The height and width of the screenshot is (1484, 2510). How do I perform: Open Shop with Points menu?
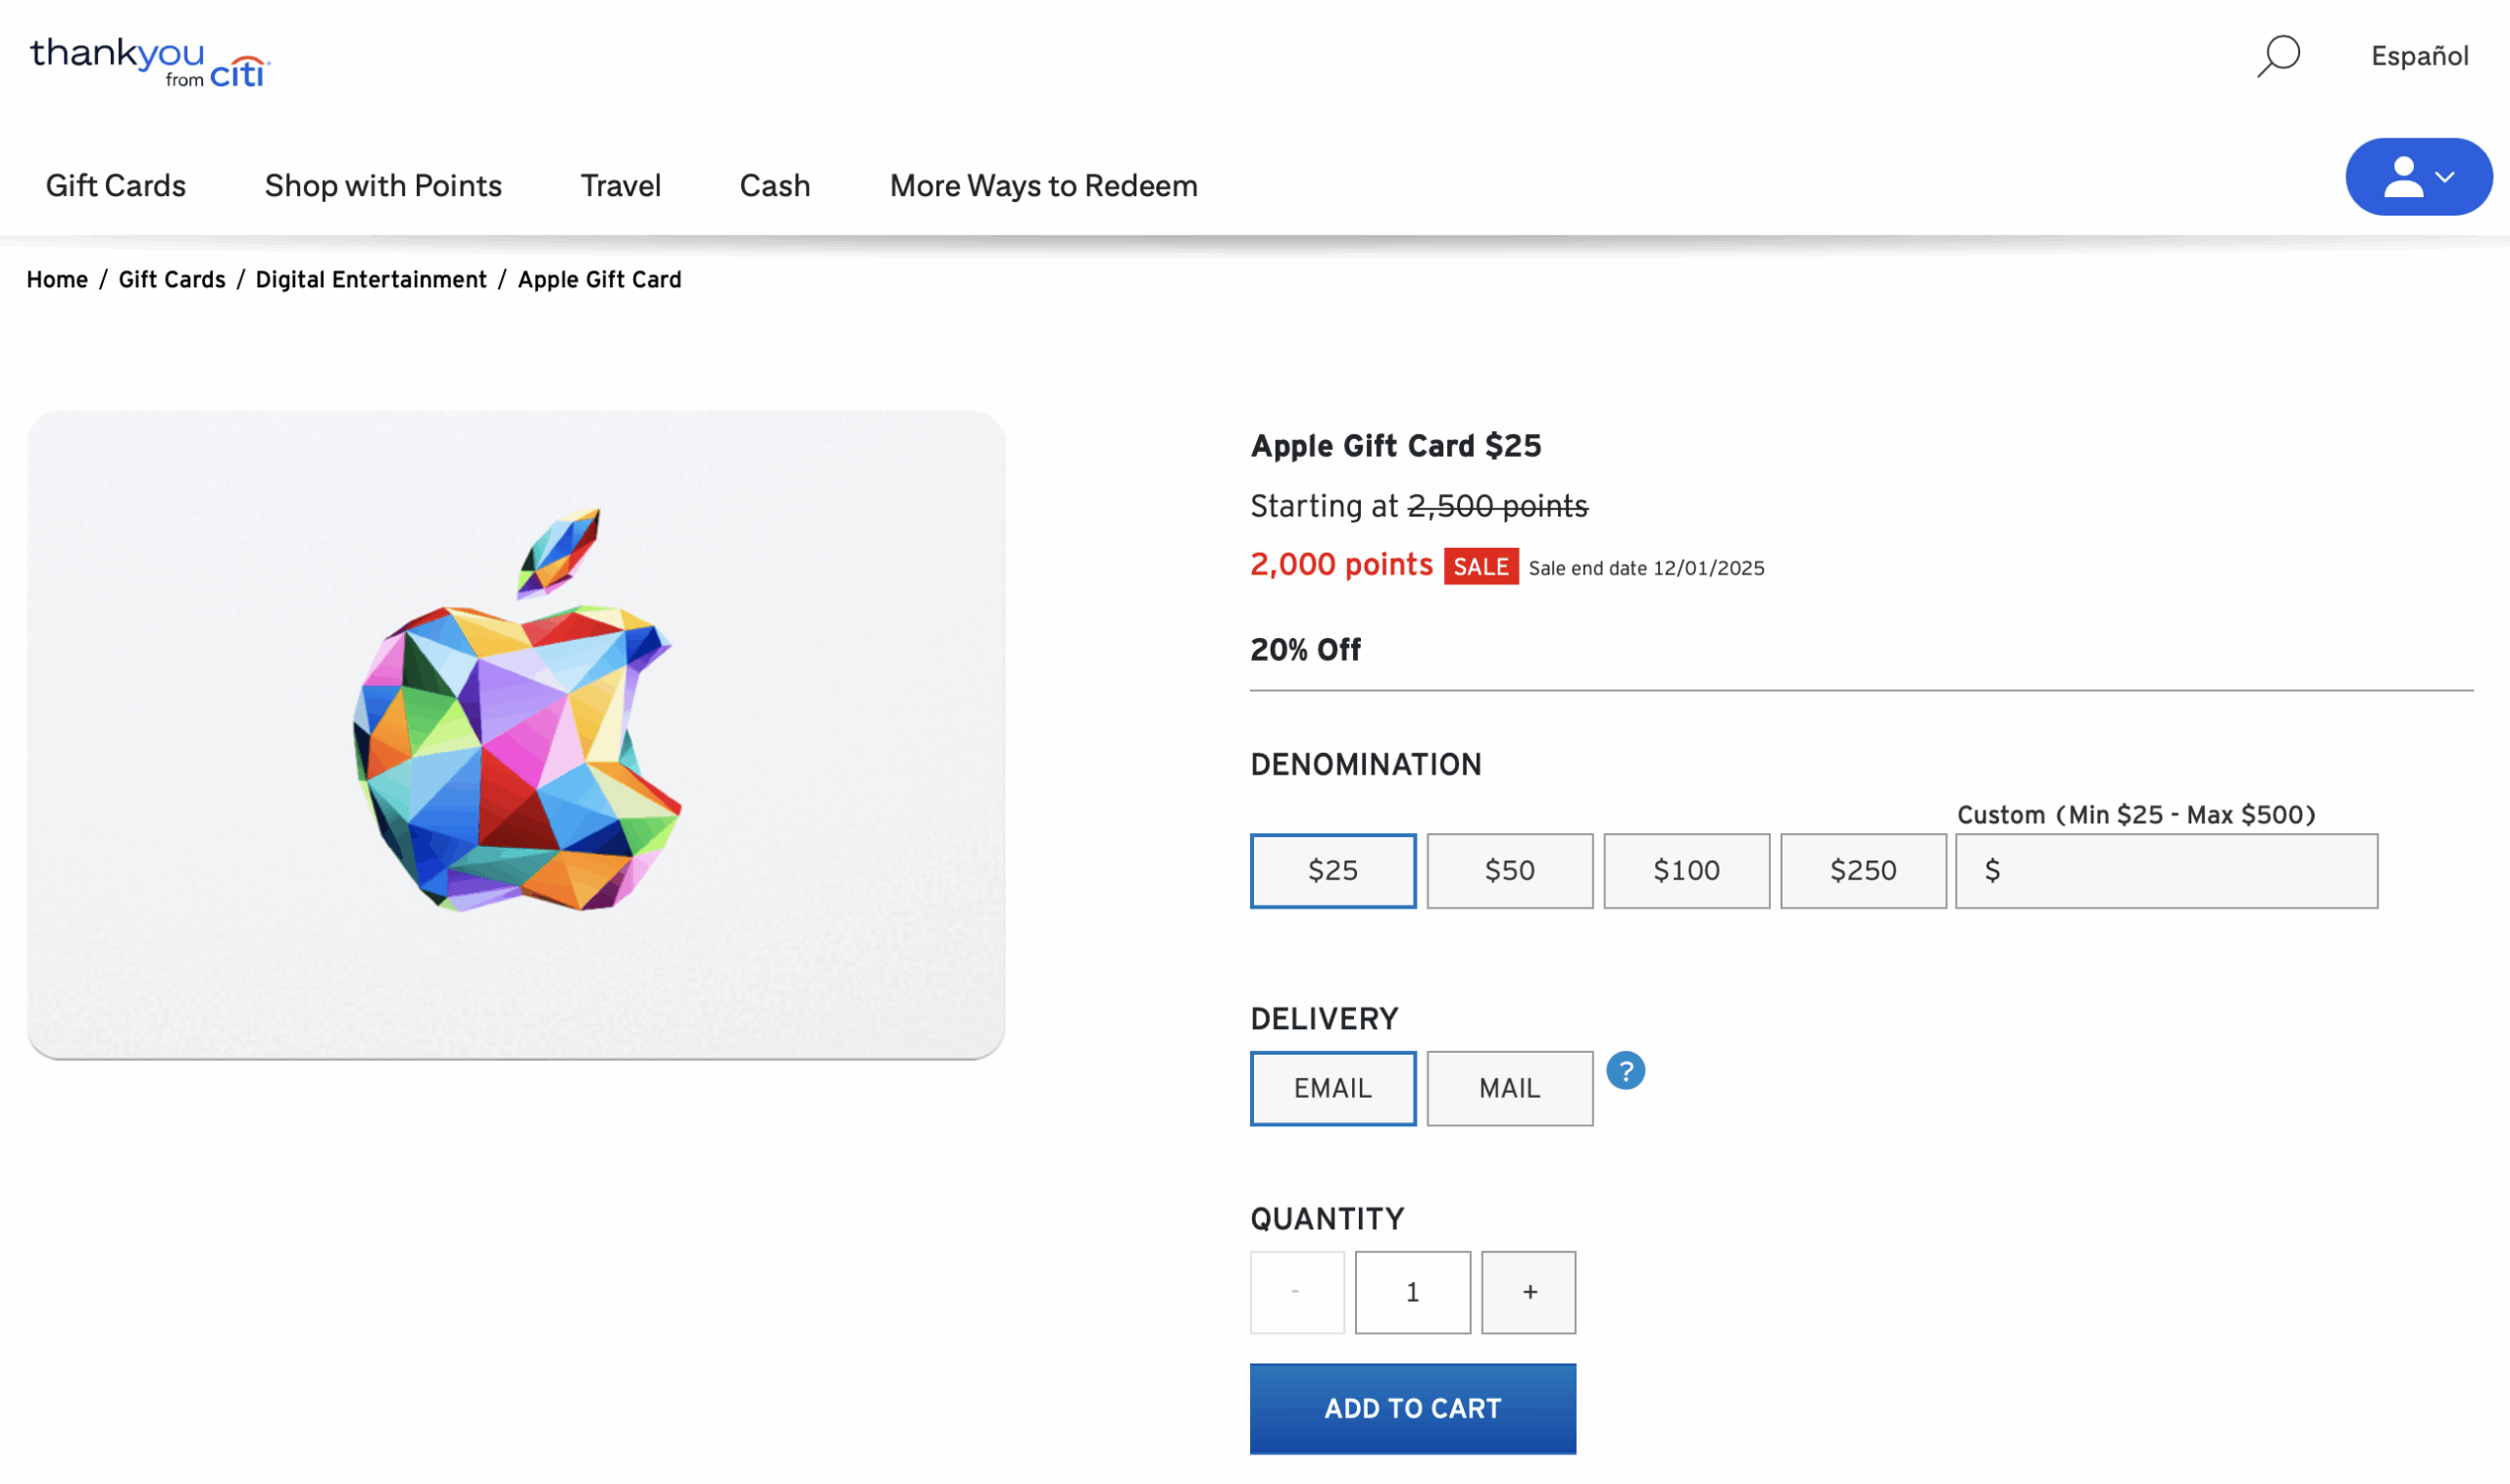pyautogui.click(x=383, y=186)
